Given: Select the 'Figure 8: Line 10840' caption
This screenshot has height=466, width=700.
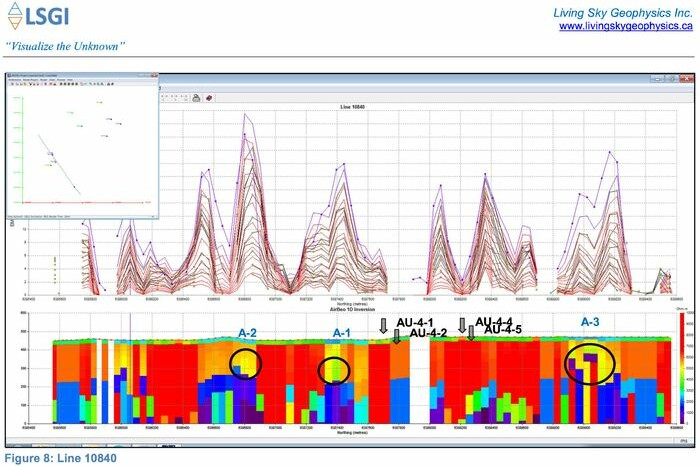Looking at the screenshot, I should click(x=61, y=458).
